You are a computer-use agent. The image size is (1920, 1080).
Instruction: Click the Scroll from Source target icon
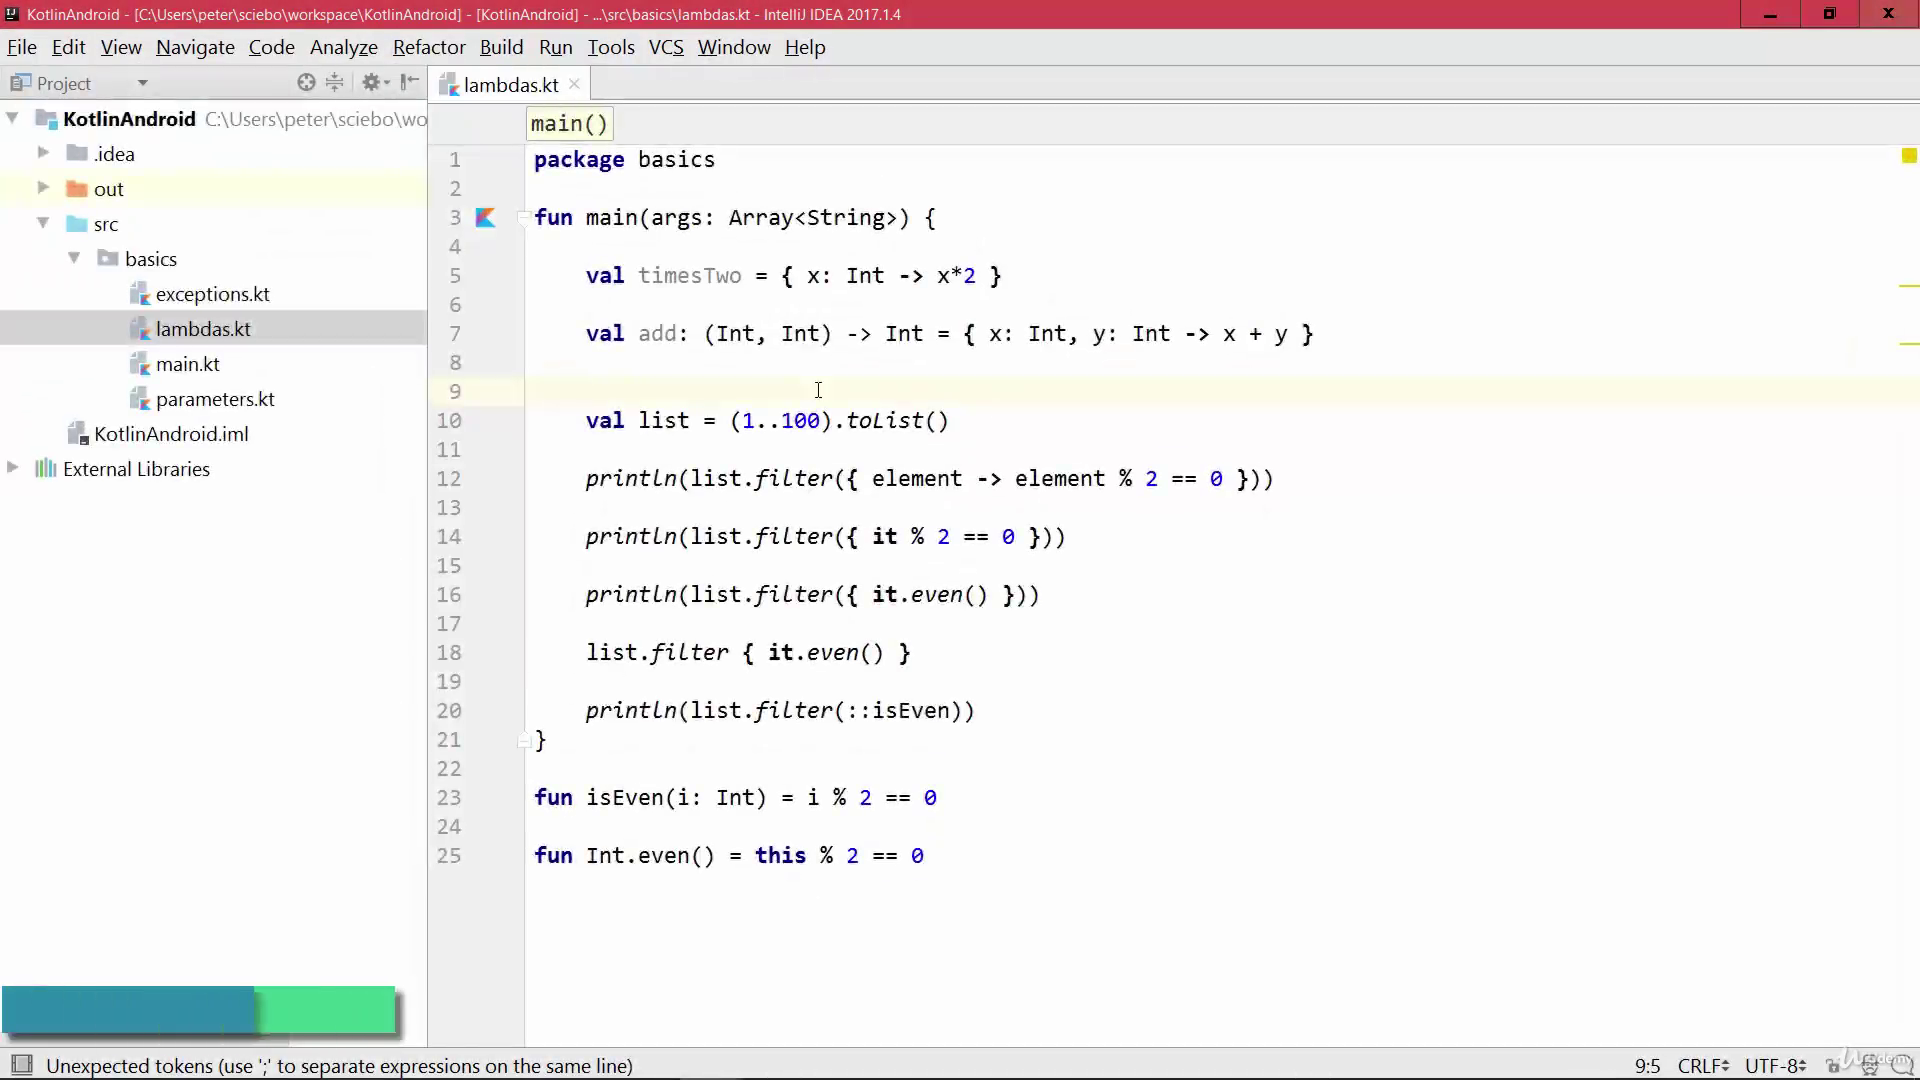[306, 83]
